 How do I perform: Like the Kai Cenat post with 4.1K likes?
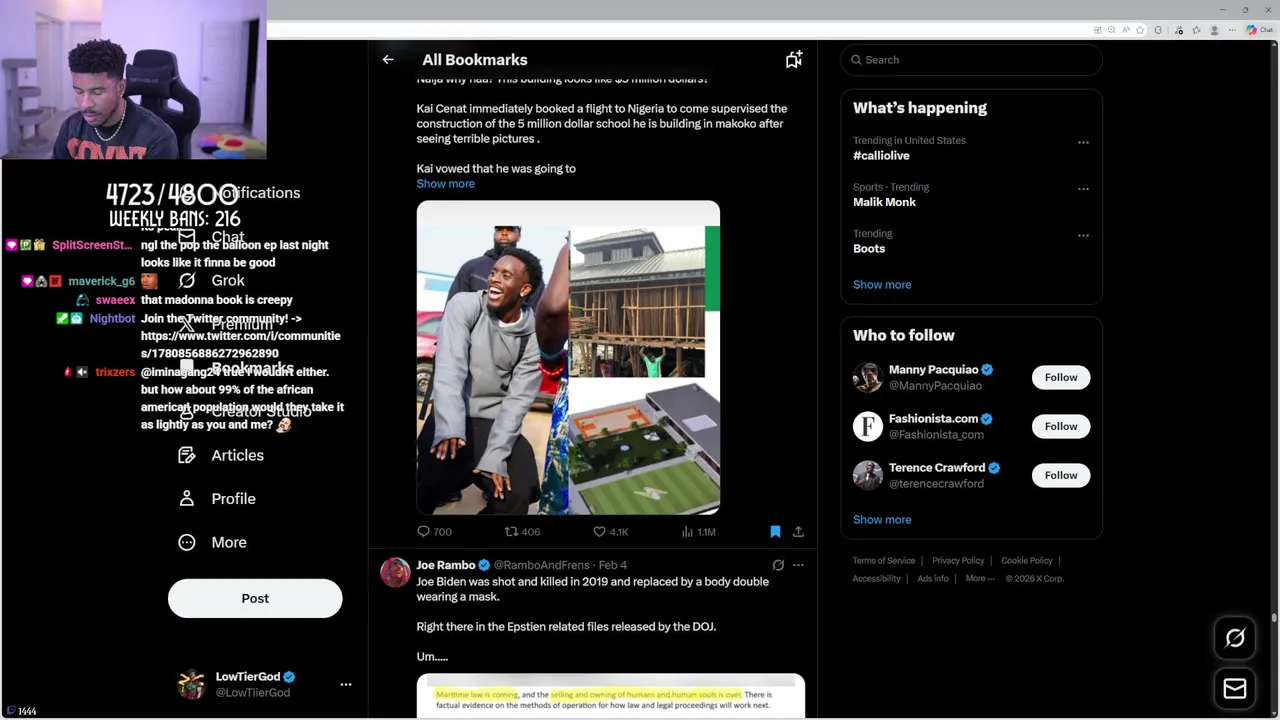click(x=610, y=532)
